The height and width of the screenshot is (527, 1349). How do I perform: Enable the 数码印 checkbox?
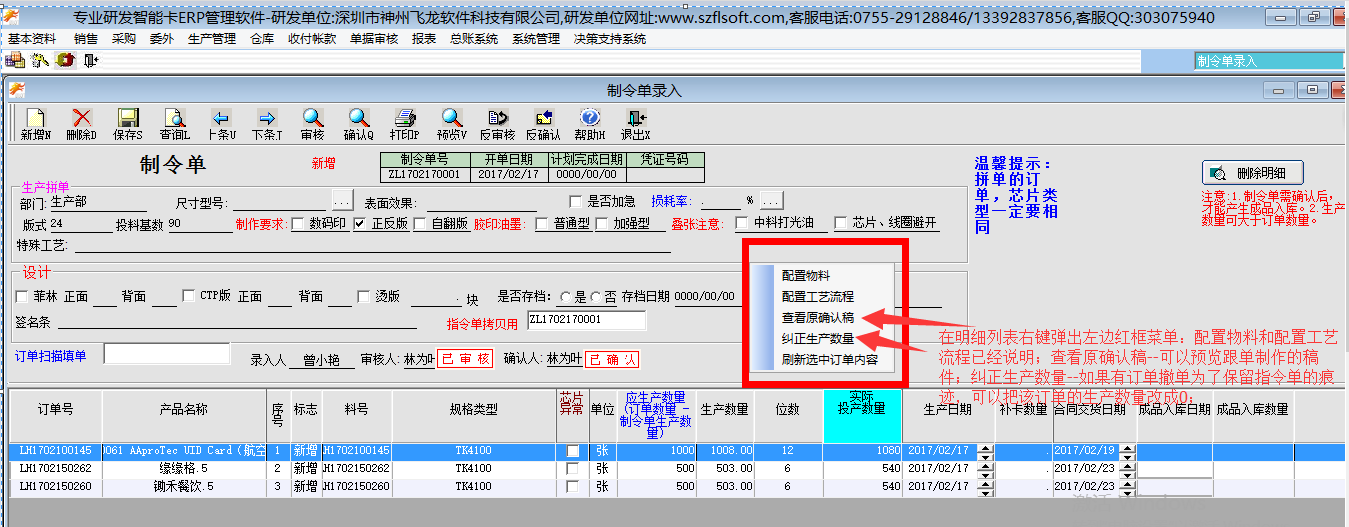[298, 224]
